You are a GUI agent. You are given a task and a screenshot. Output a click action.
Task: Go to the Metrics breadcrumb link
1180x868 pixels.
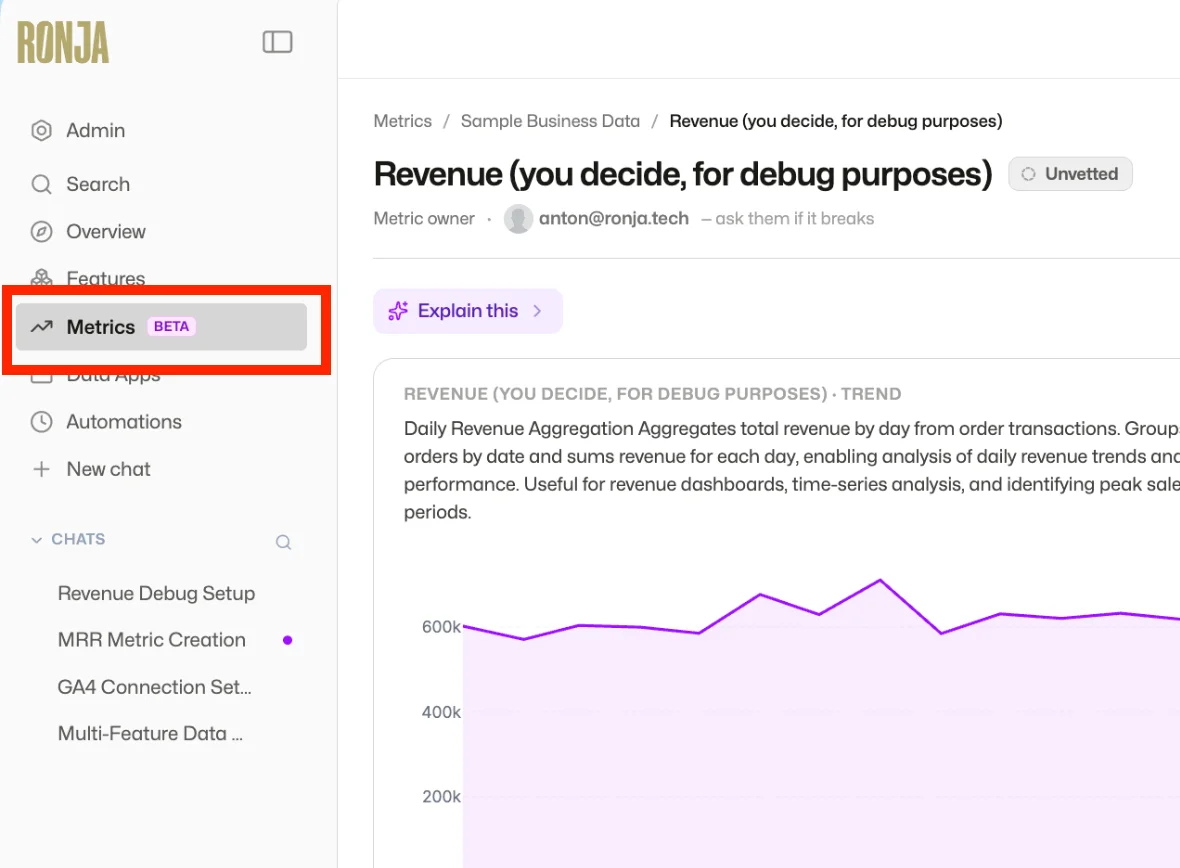[x=403, y=121]
